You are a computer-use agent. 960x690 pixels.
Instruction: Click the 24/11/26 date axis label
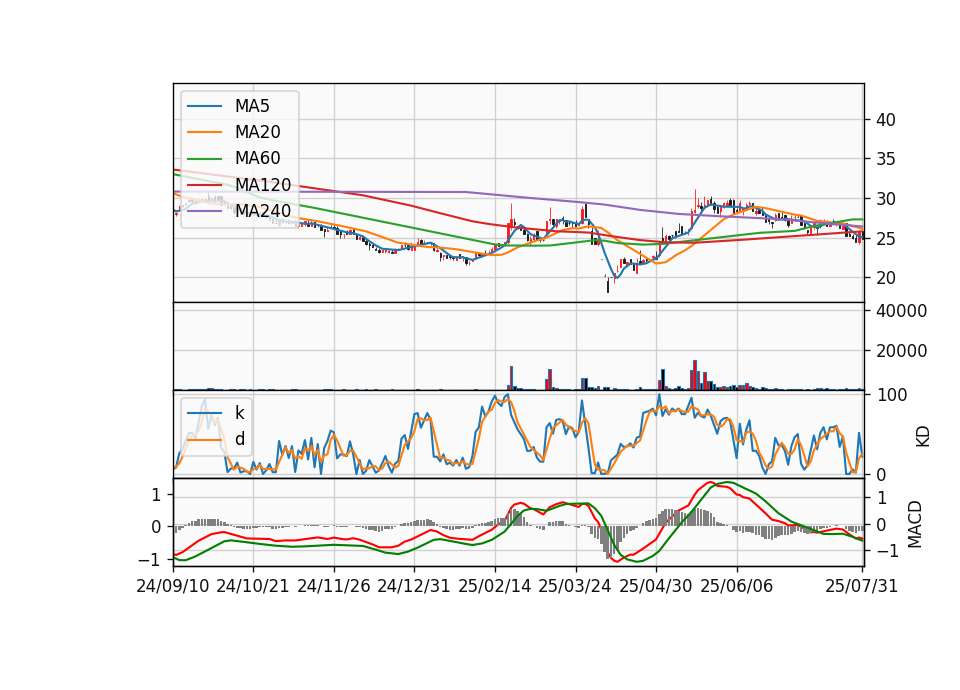pyautogui.click(x=334, y=586)
